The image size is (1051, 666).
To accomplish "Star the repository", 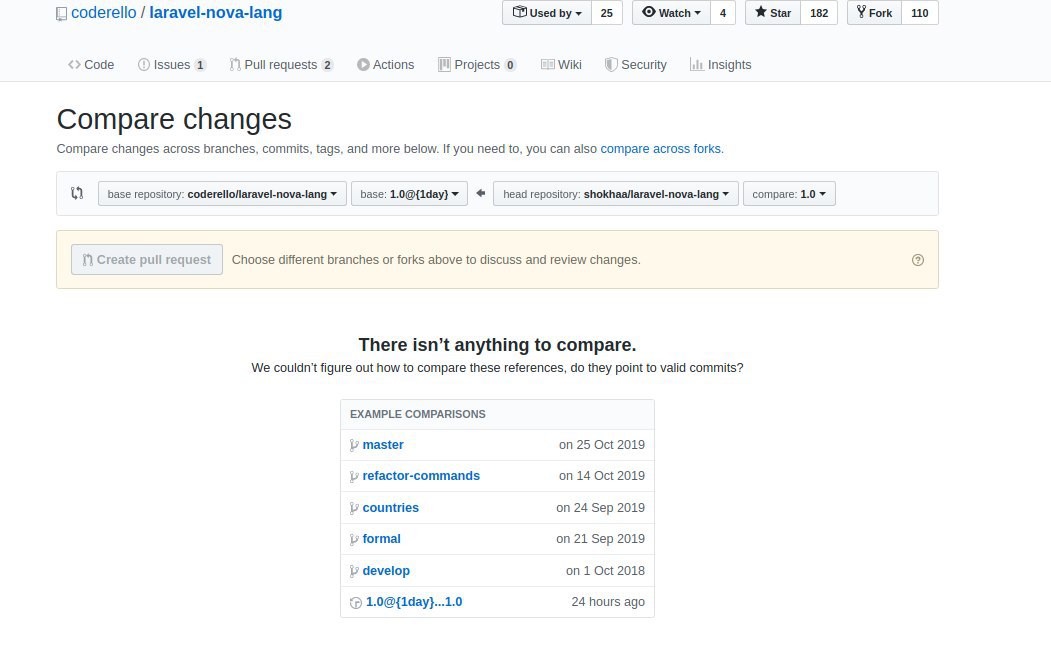I will tap(773, 13).
